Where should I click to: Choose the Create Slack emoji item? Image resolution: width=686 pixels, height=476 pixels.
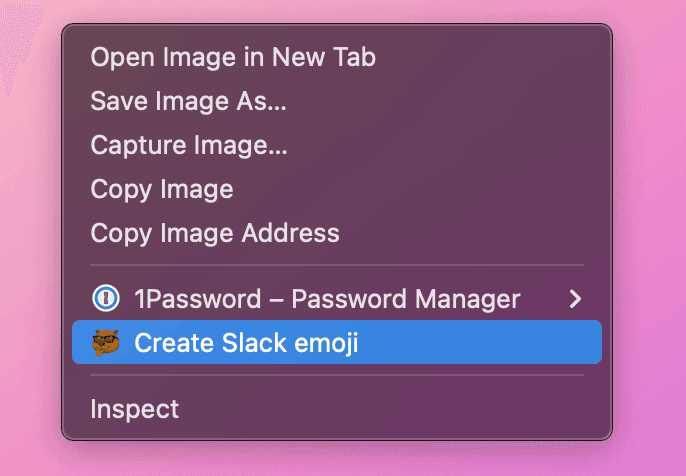tap(246, 343)
